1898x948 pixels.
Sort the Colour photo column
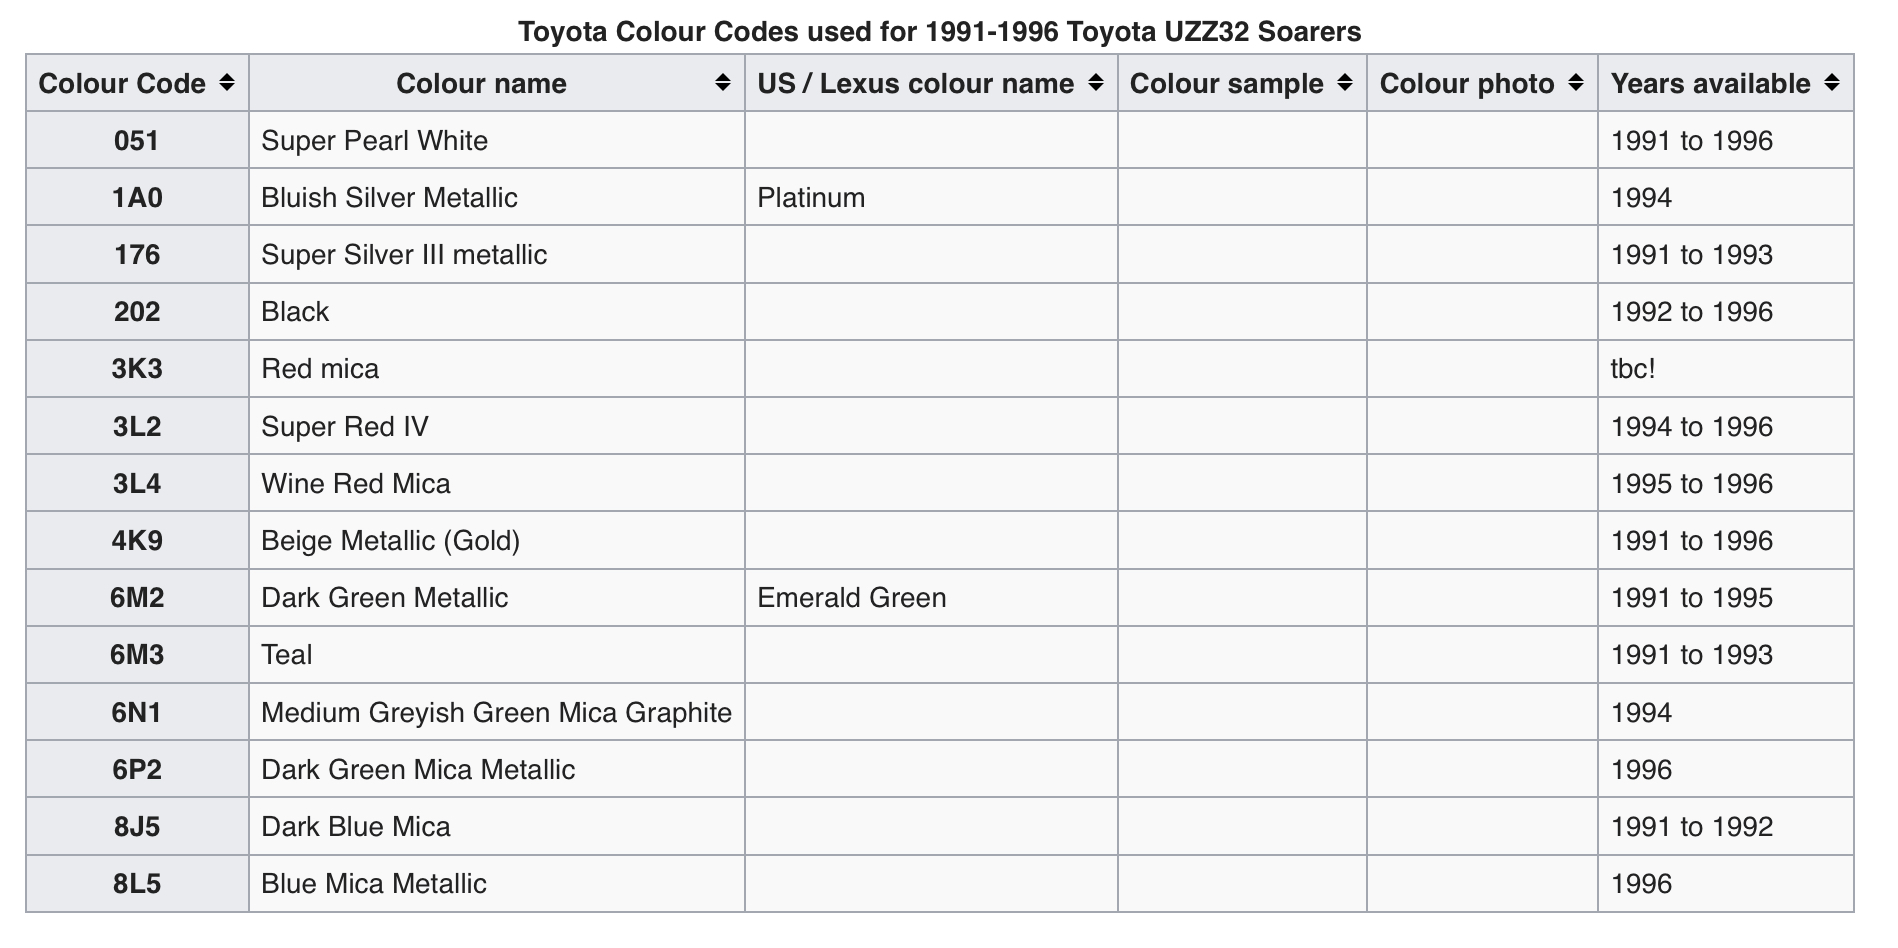coord(1576,83)
